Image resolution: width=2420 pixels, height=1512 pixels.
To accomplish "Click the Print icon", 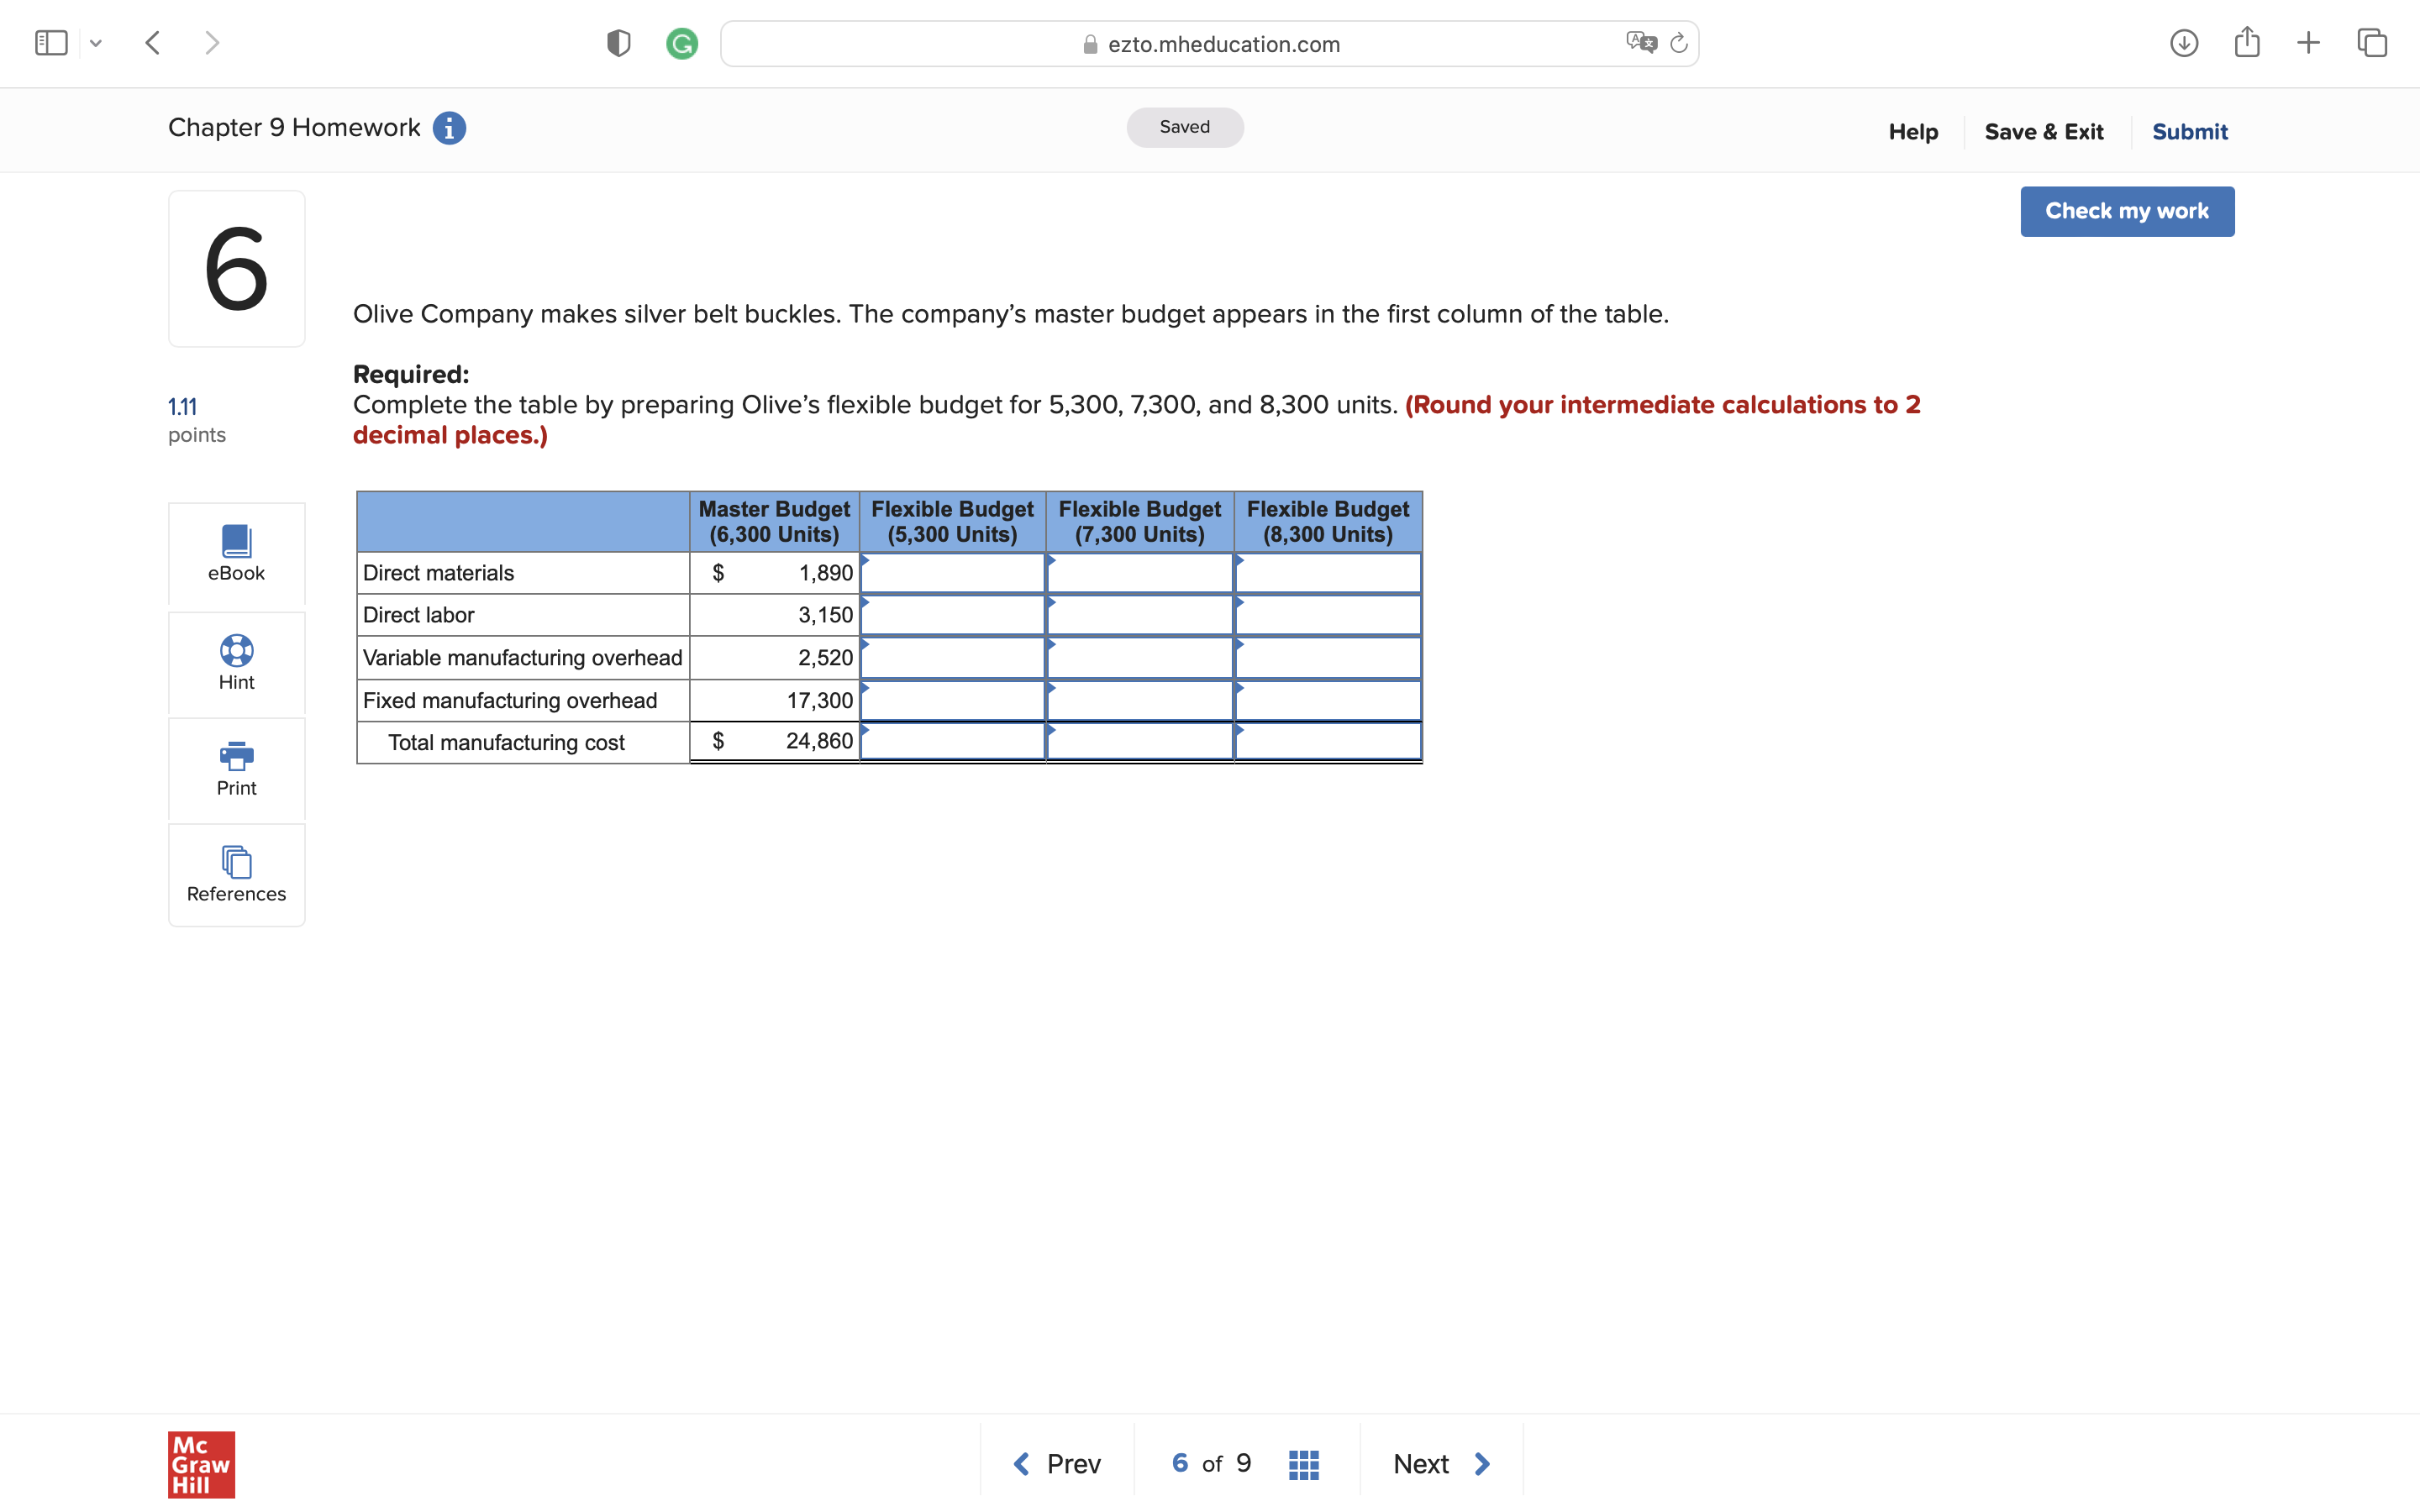I will click(236, 756).
